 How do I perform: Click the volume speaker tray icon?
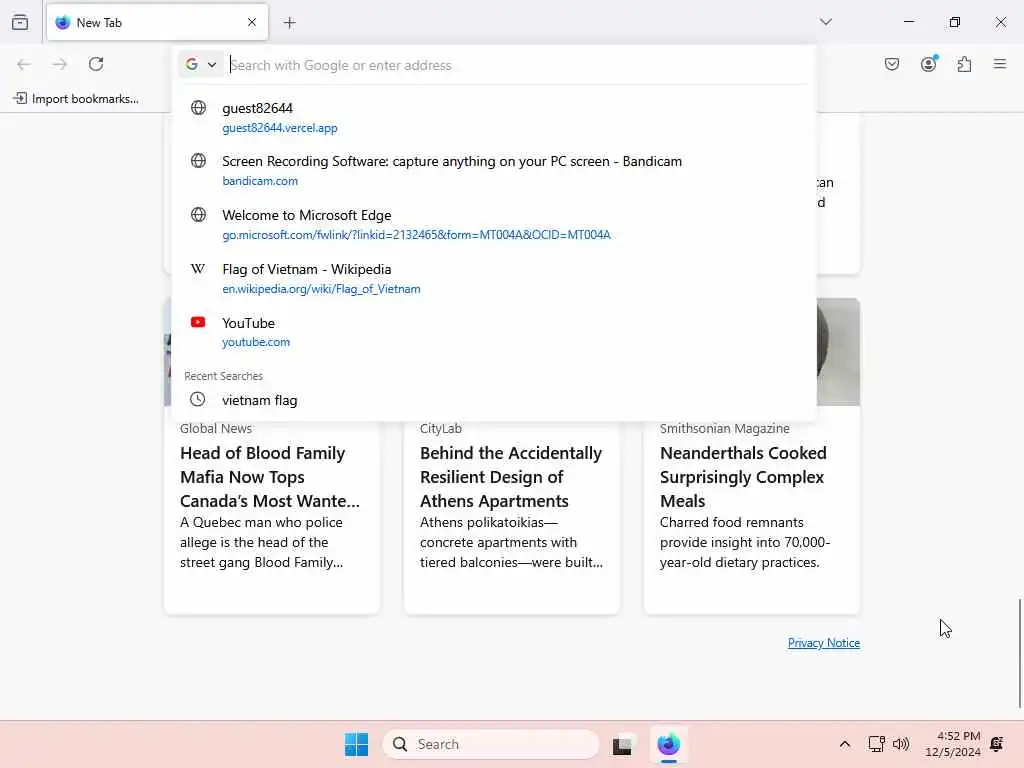901,744
